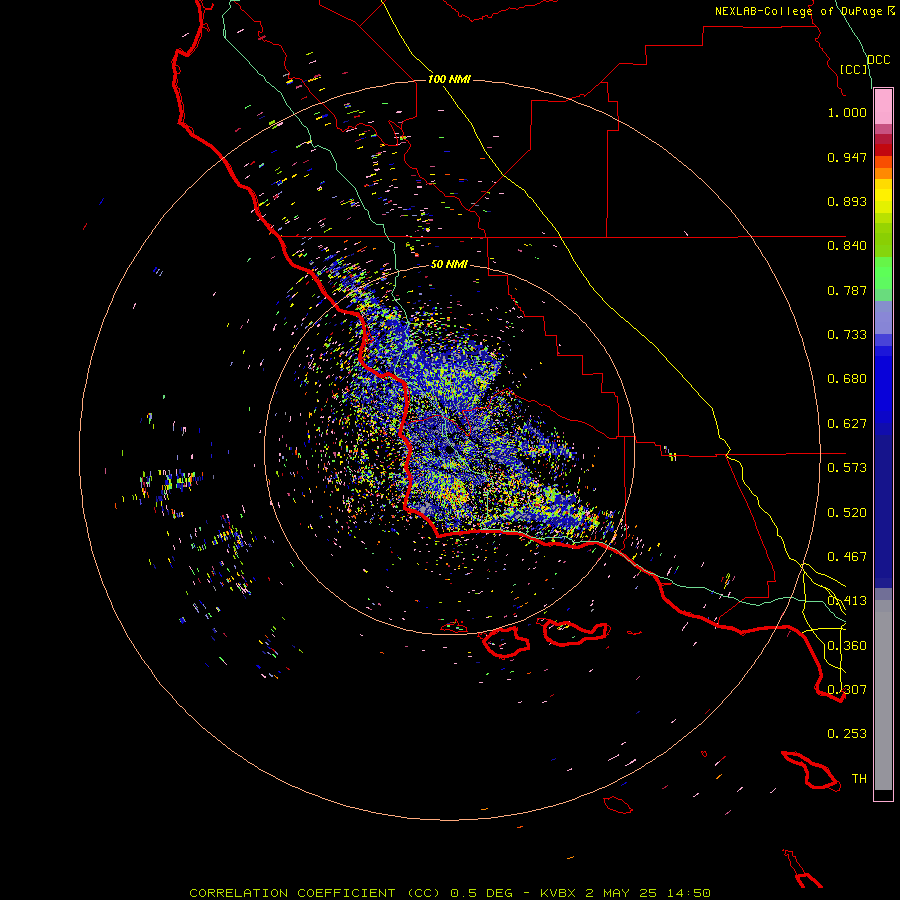Click the 0.680 scale value
900x900 pixels.
[x=847, y=379]
